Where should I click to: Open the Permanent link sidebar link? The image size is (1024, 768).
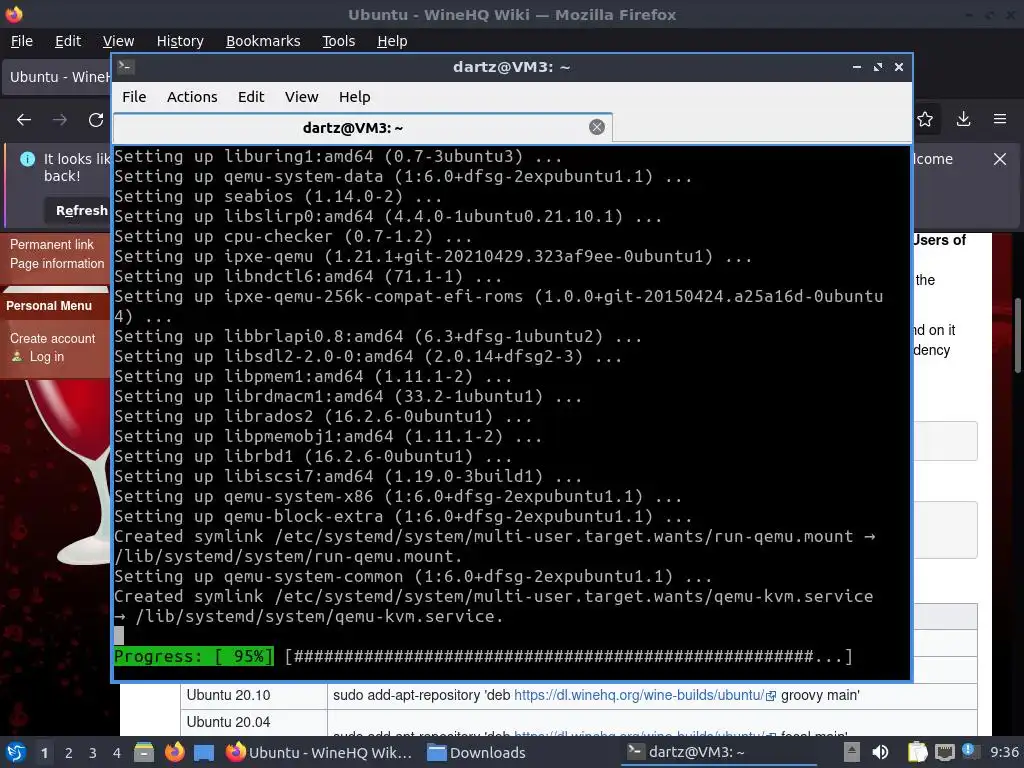click(x=52, y=244)
